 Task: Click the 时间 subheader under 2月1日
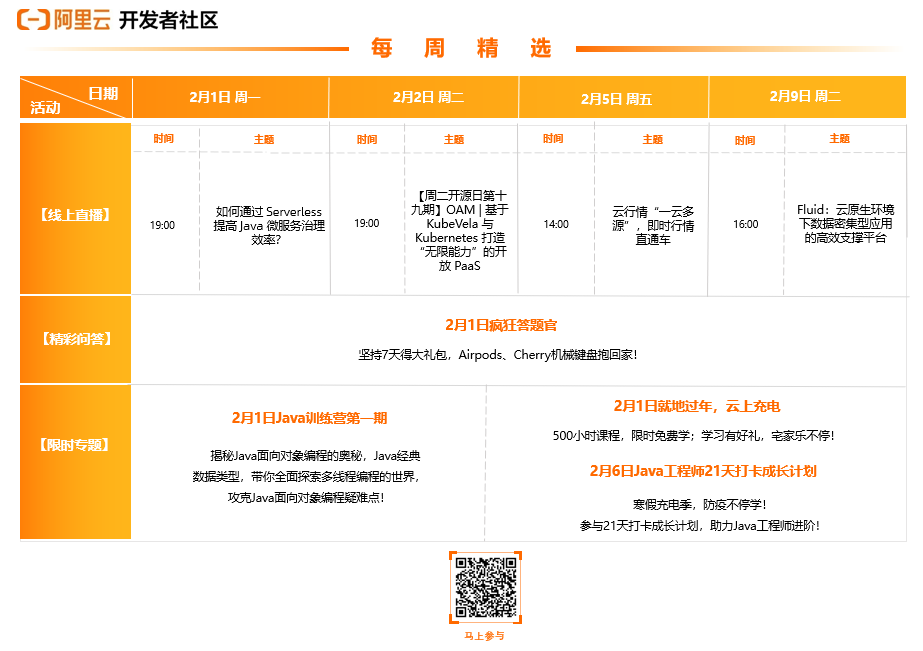pos(164,139)
